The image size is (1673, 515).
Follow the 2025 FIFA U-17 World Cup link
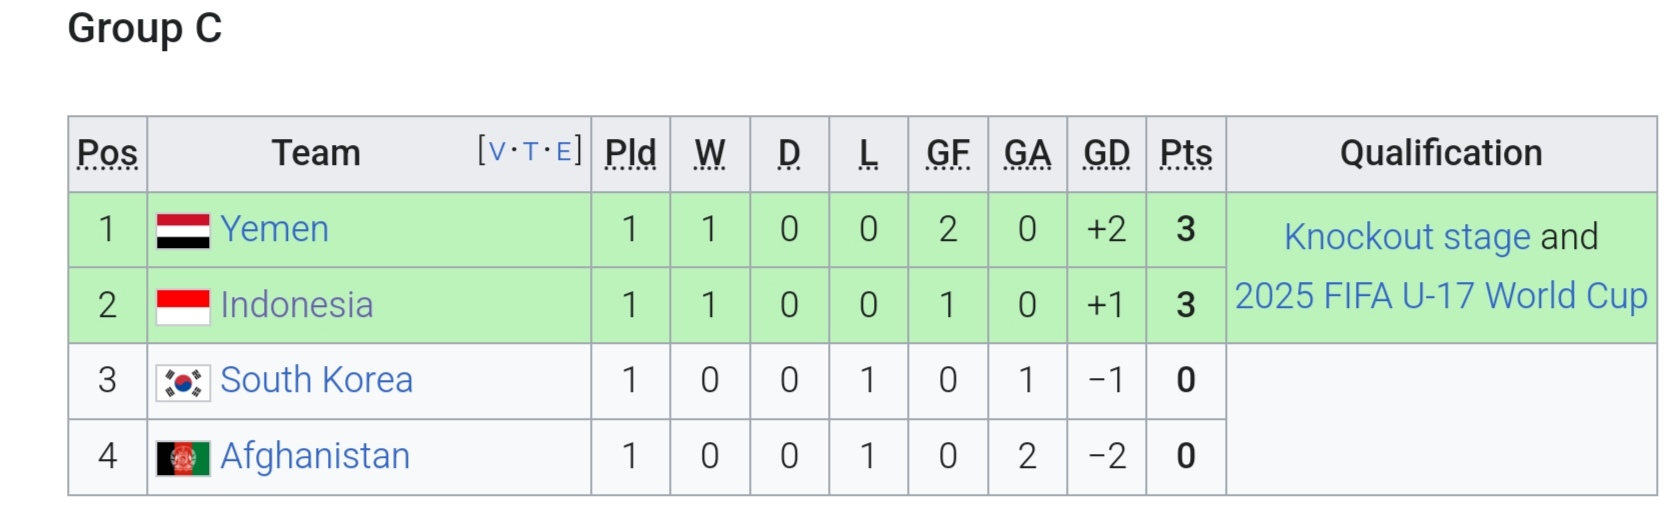pyautogui.click(x=1441, y=296)
